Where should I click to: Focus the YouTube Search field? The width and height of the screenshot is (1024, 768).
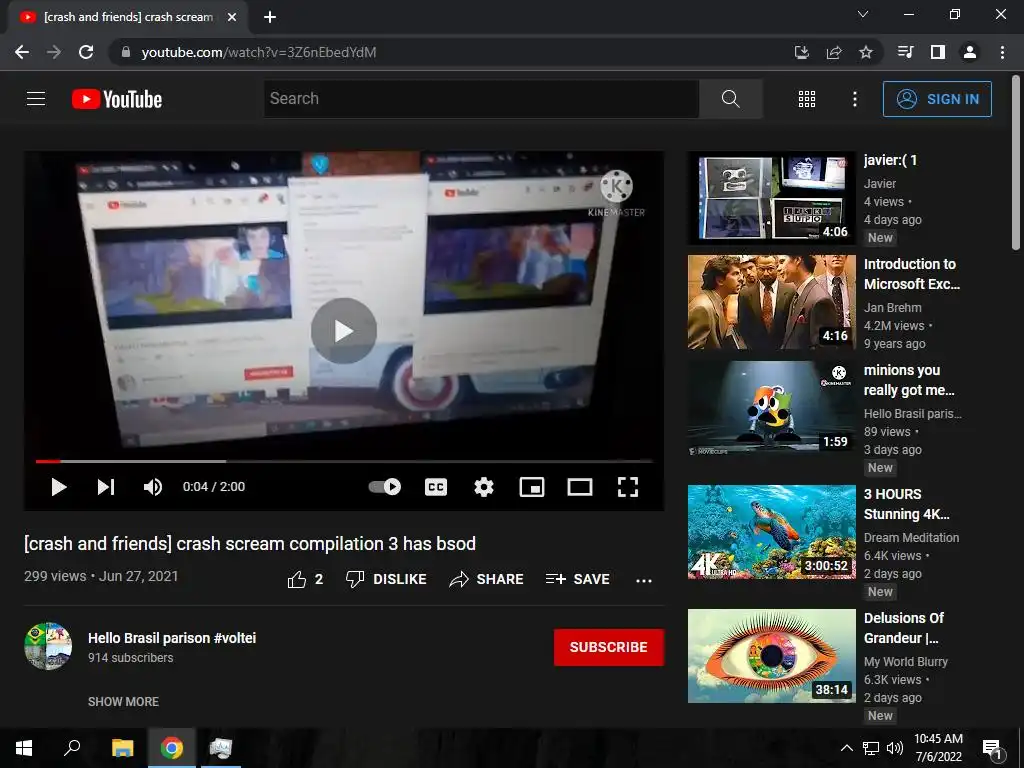point(481,99)
